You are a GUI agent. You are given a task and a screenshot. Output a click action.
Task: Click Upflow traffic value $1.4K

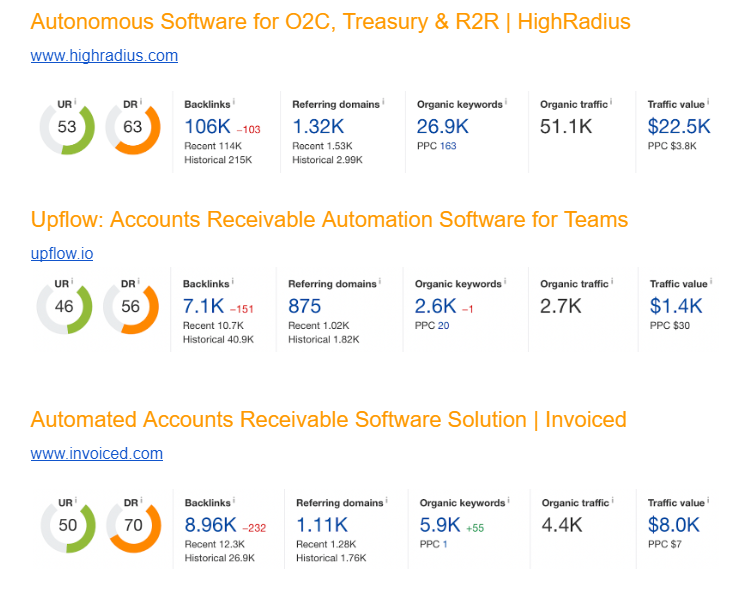point(676,306)
